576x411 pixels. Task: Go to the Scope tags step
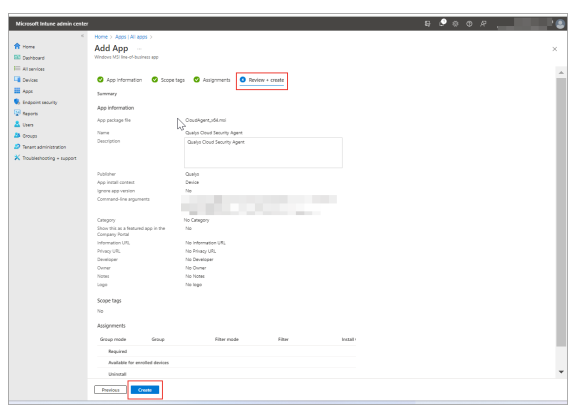coord(168,80)
